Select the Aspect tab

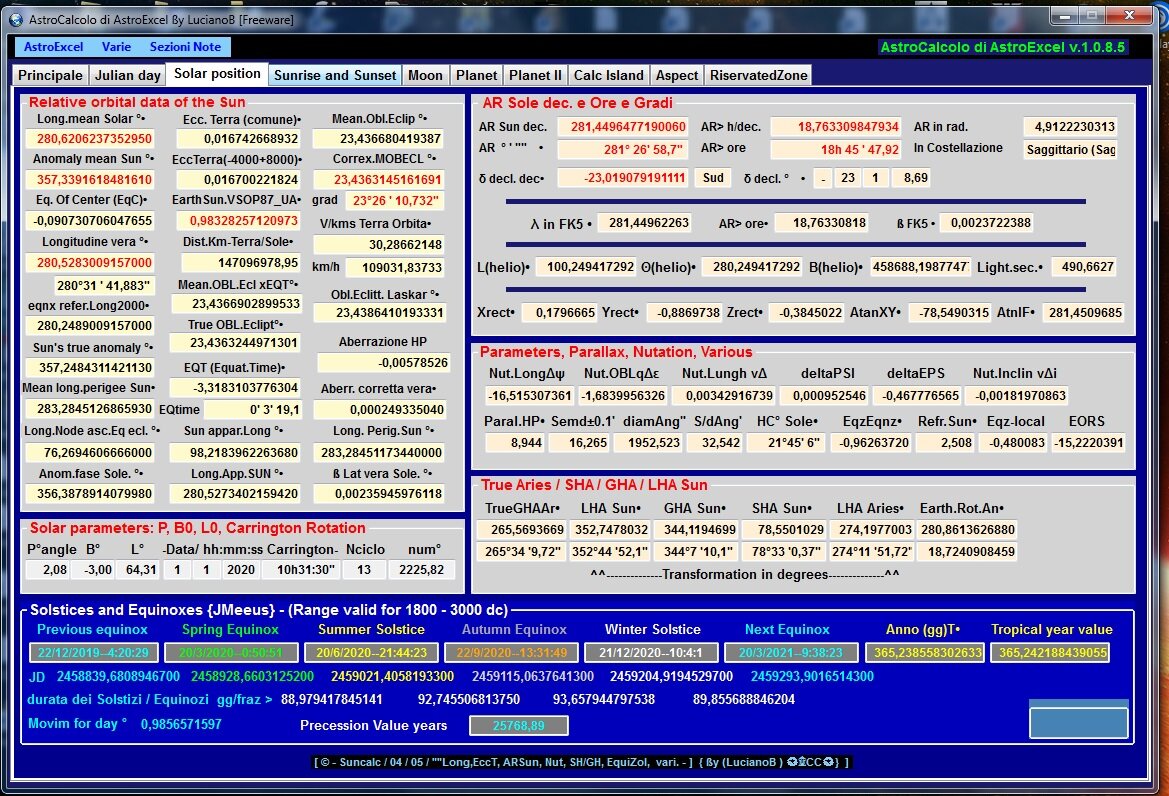[x=677, y=75]
